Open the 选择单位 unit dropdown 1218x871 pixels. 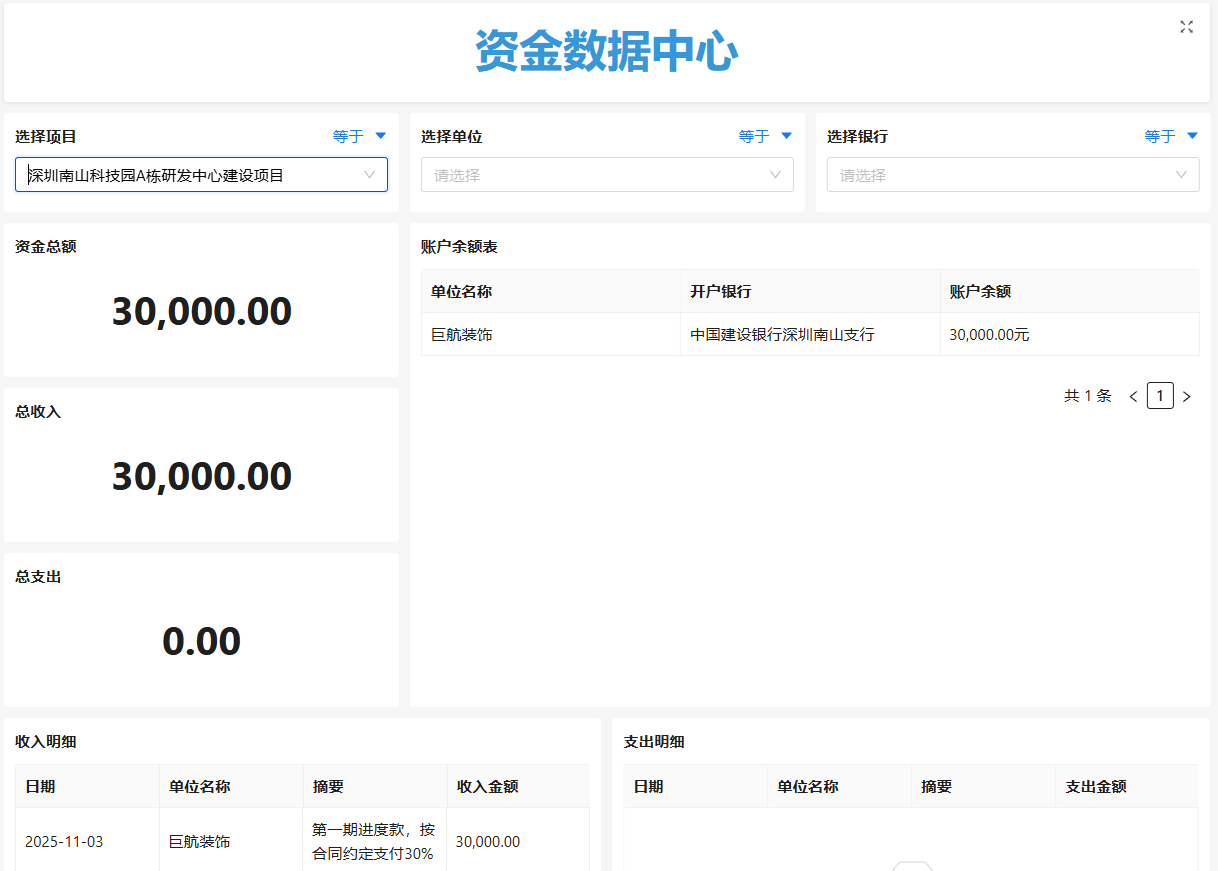(607, 175)
